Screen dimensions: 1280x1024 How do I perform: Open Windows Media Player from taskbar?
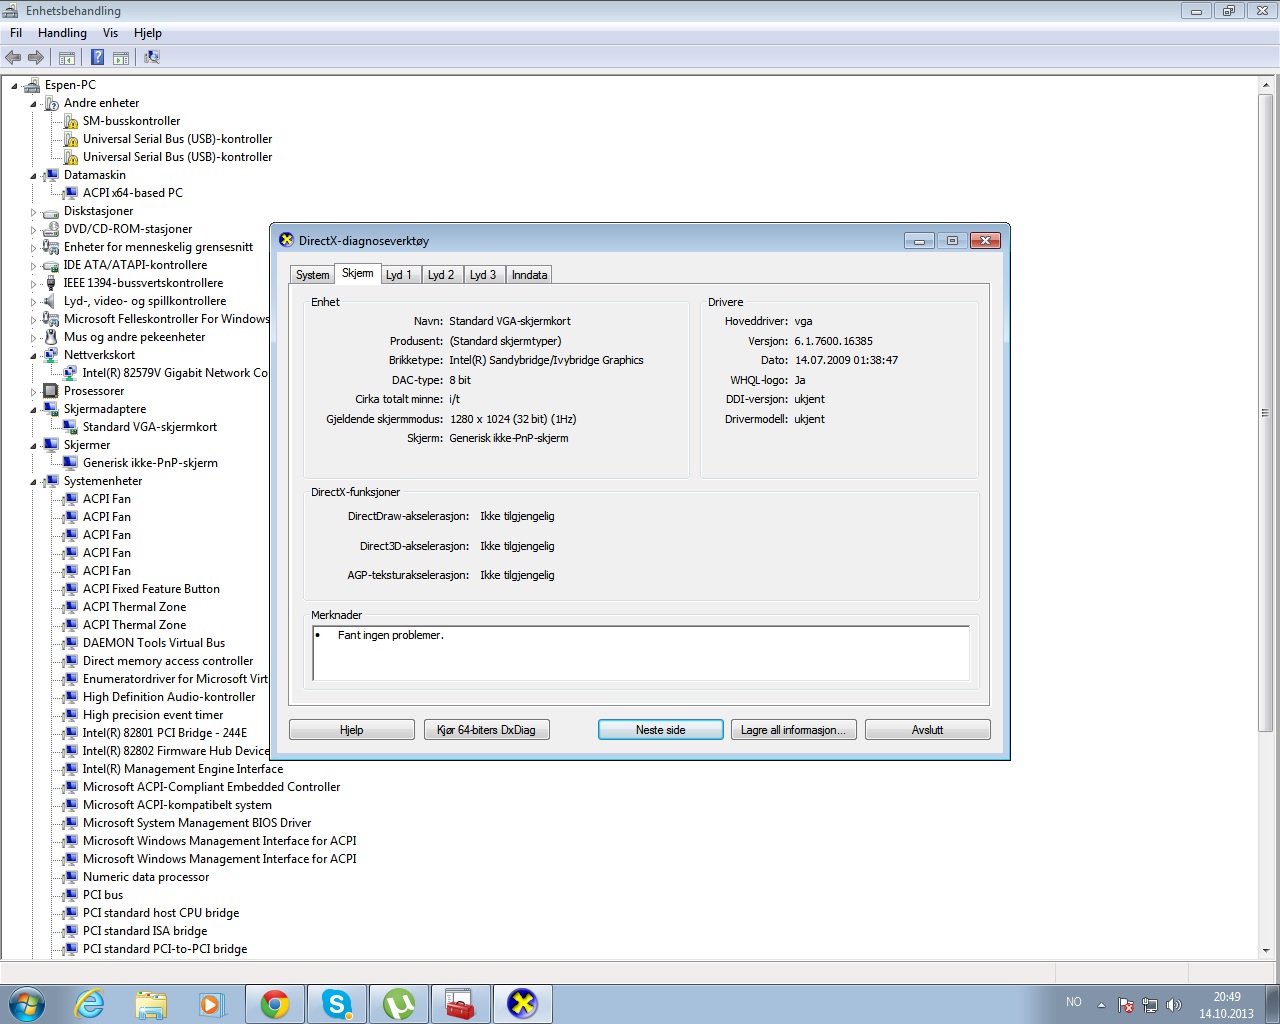point(212,1003)
